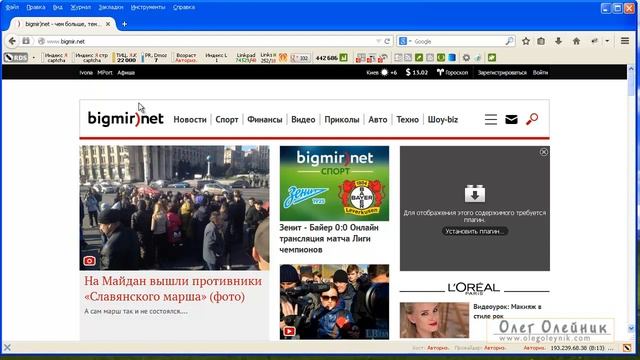The width and height of the screenshot is (640, 360).
Task: Open the Журнал menu
Action: coord(80,7)
